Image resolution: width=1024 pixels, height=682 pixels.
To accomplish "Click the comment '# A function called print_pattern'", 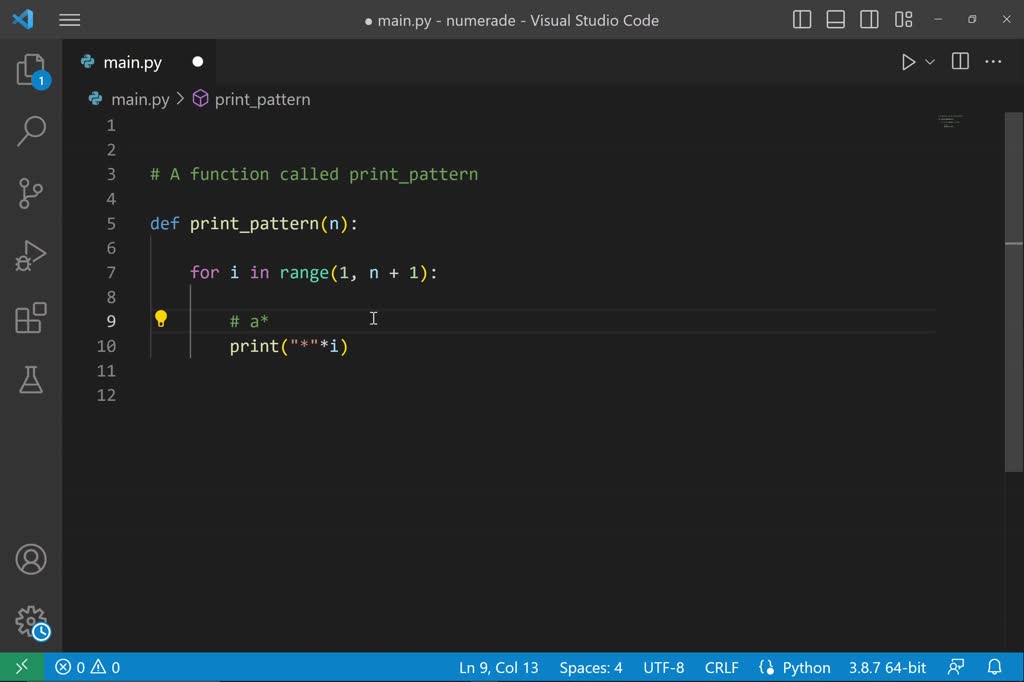I will pyautogui.click(x=314, y=174).
